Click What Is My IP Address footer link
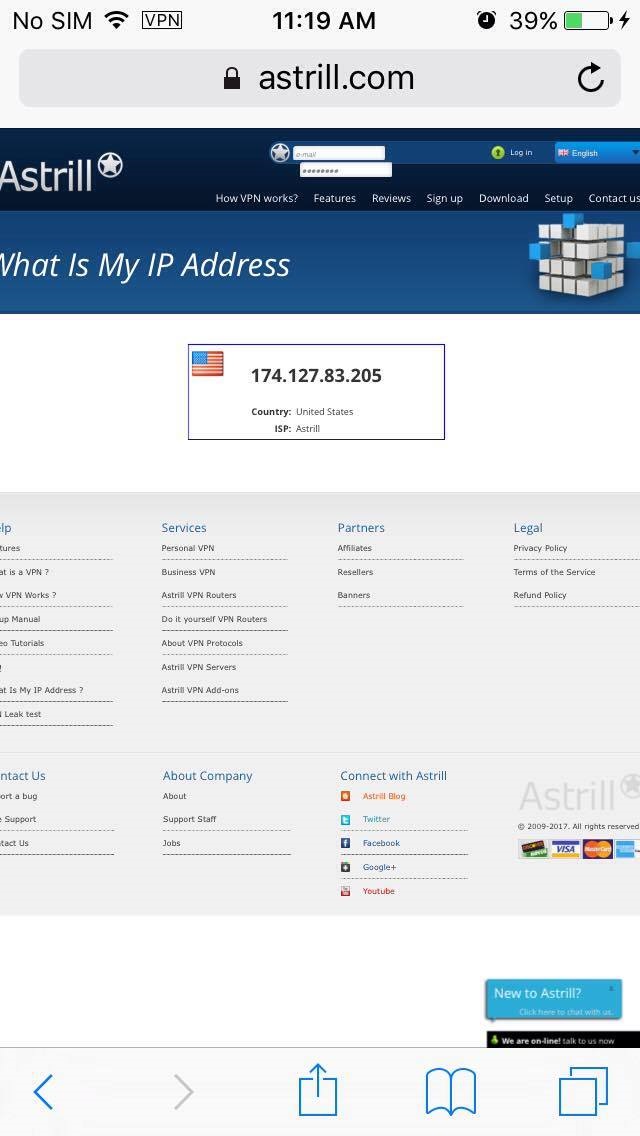The width and height of the screenshot is (640, 1136). point(41,690)
